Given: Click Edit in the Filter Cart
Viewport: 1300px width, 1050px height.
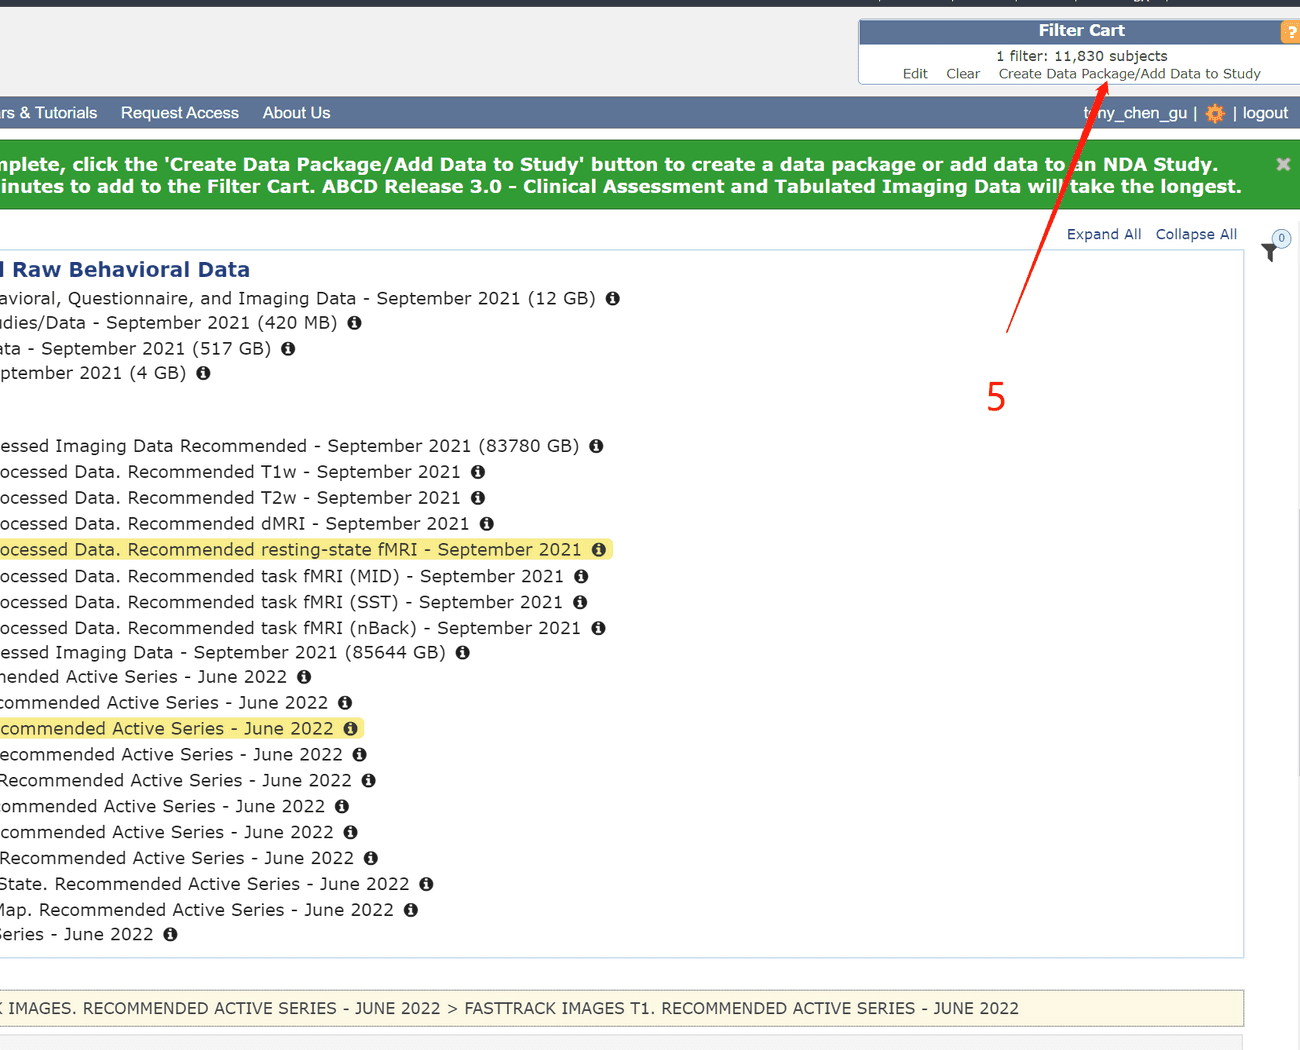Looking at the screenshot, I should click(x=915, y=74).
